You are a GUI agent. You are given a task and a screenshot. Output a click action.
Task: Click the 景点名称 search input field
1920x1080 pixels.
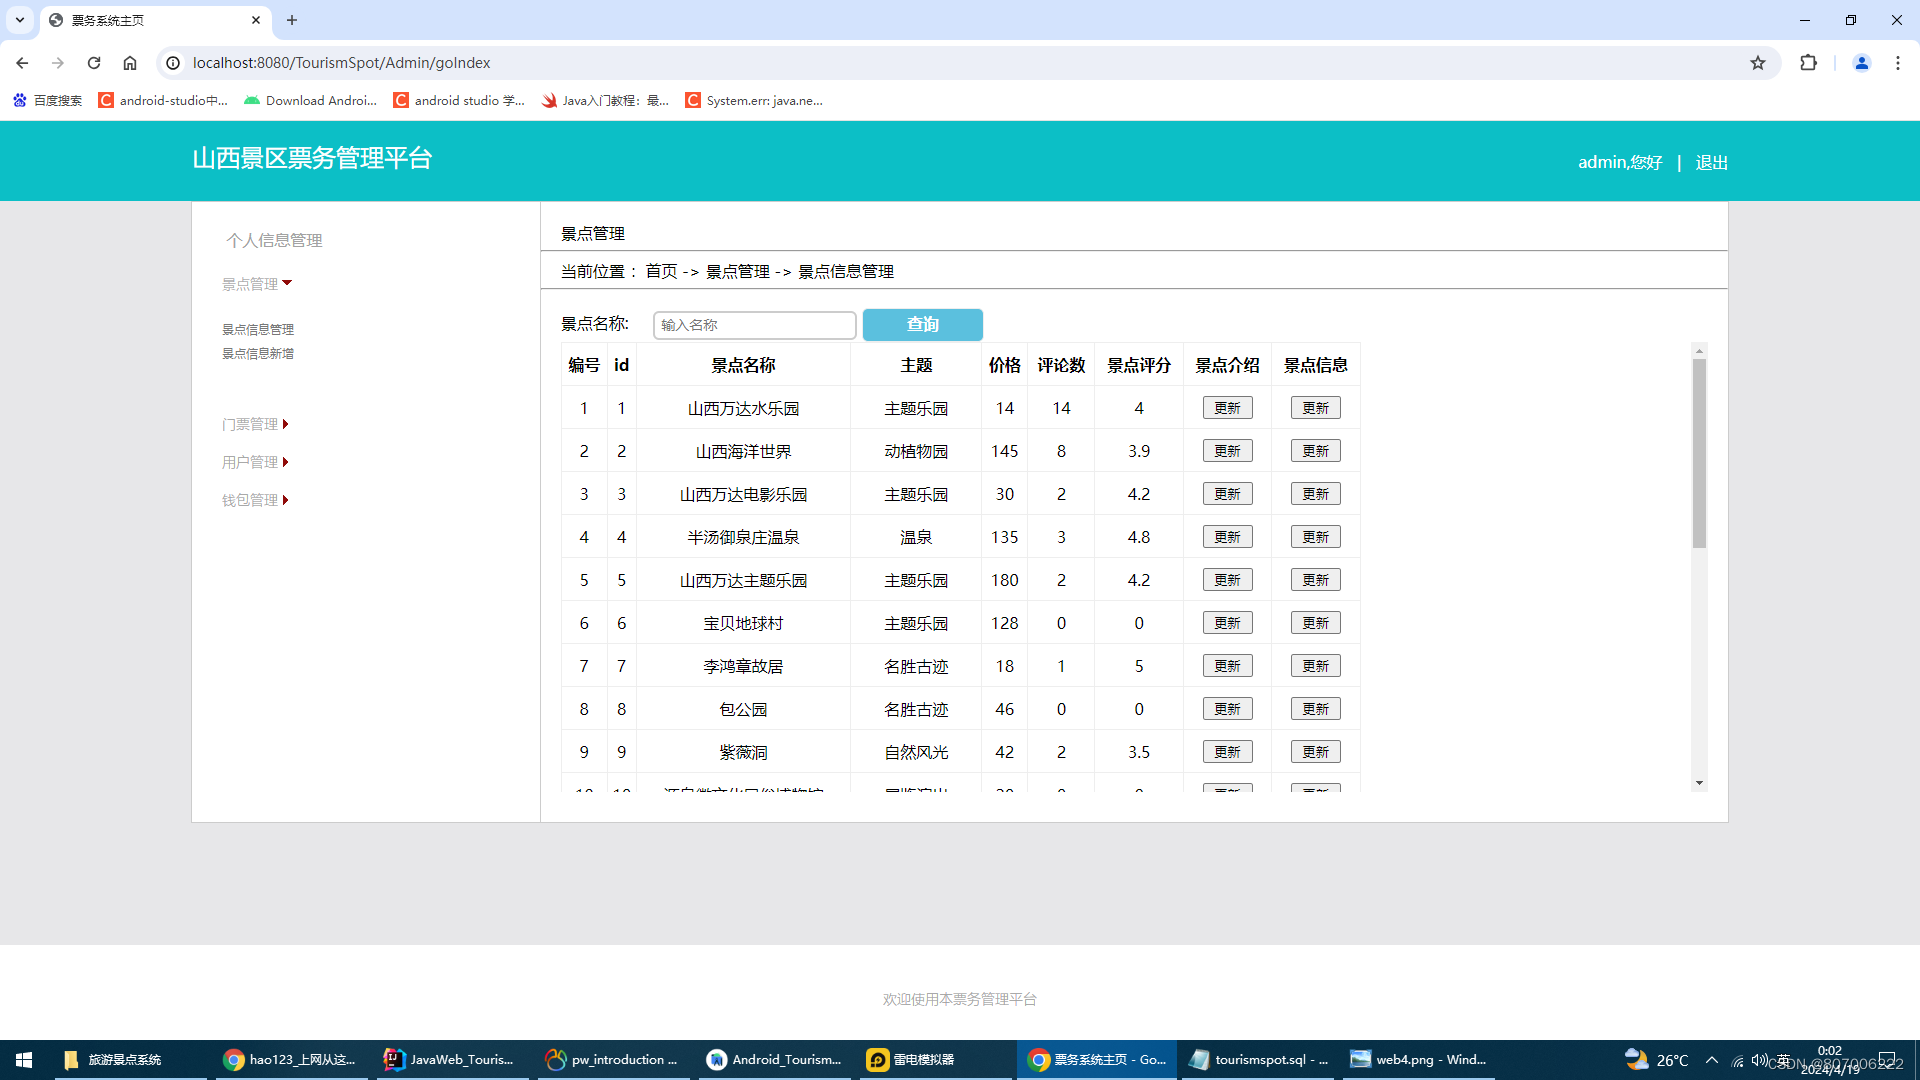(x=754, y=325)
